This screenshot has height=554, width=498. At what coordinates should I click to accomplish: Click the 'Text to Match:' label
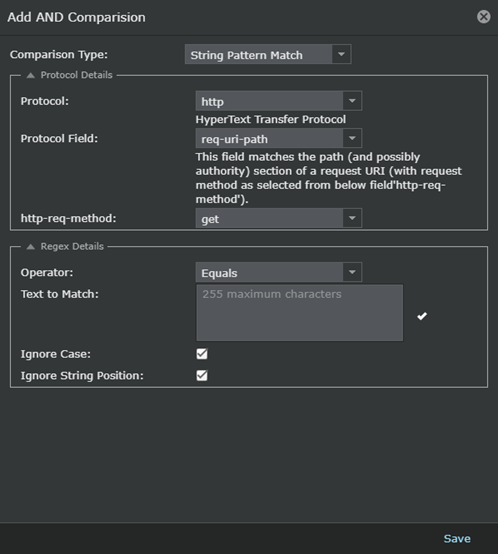[x=59, y=294]
